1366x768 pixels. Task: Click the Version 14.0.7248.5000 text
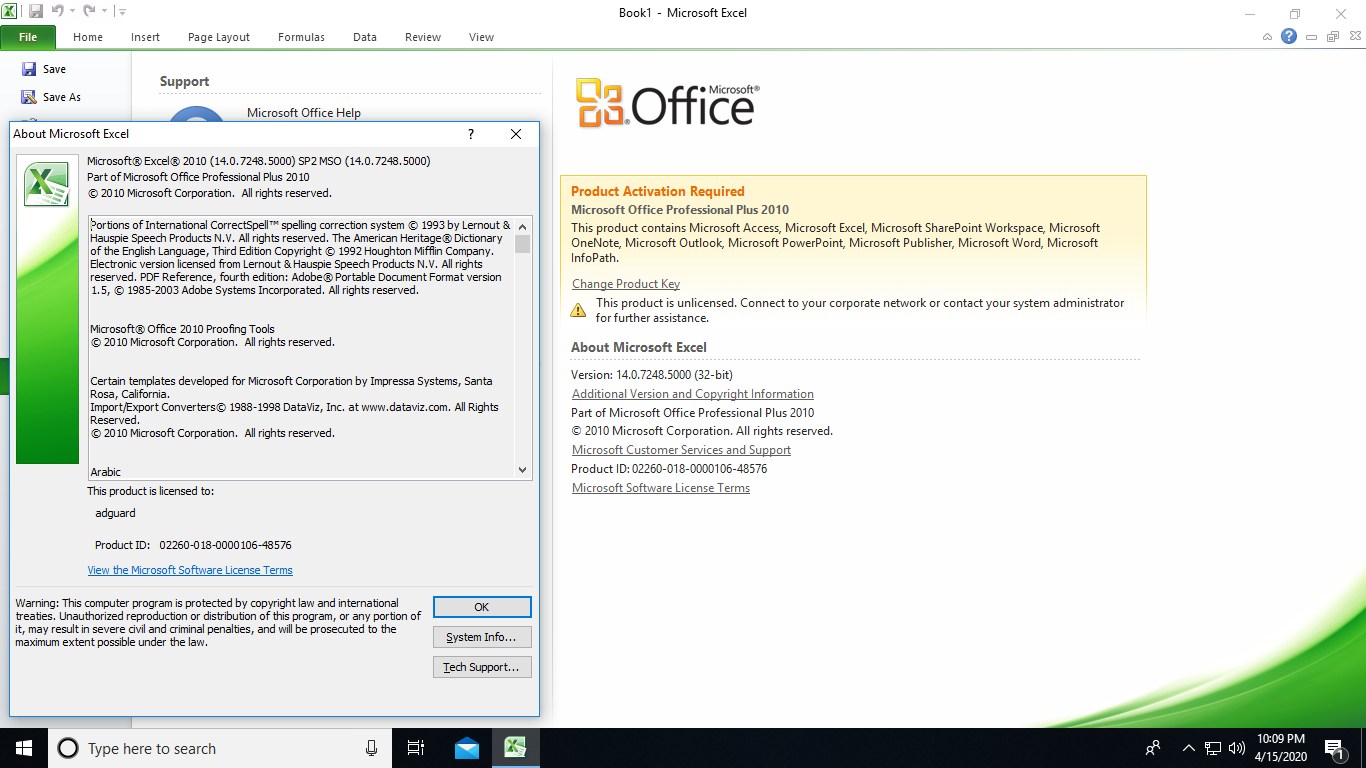tap(652, 375)
